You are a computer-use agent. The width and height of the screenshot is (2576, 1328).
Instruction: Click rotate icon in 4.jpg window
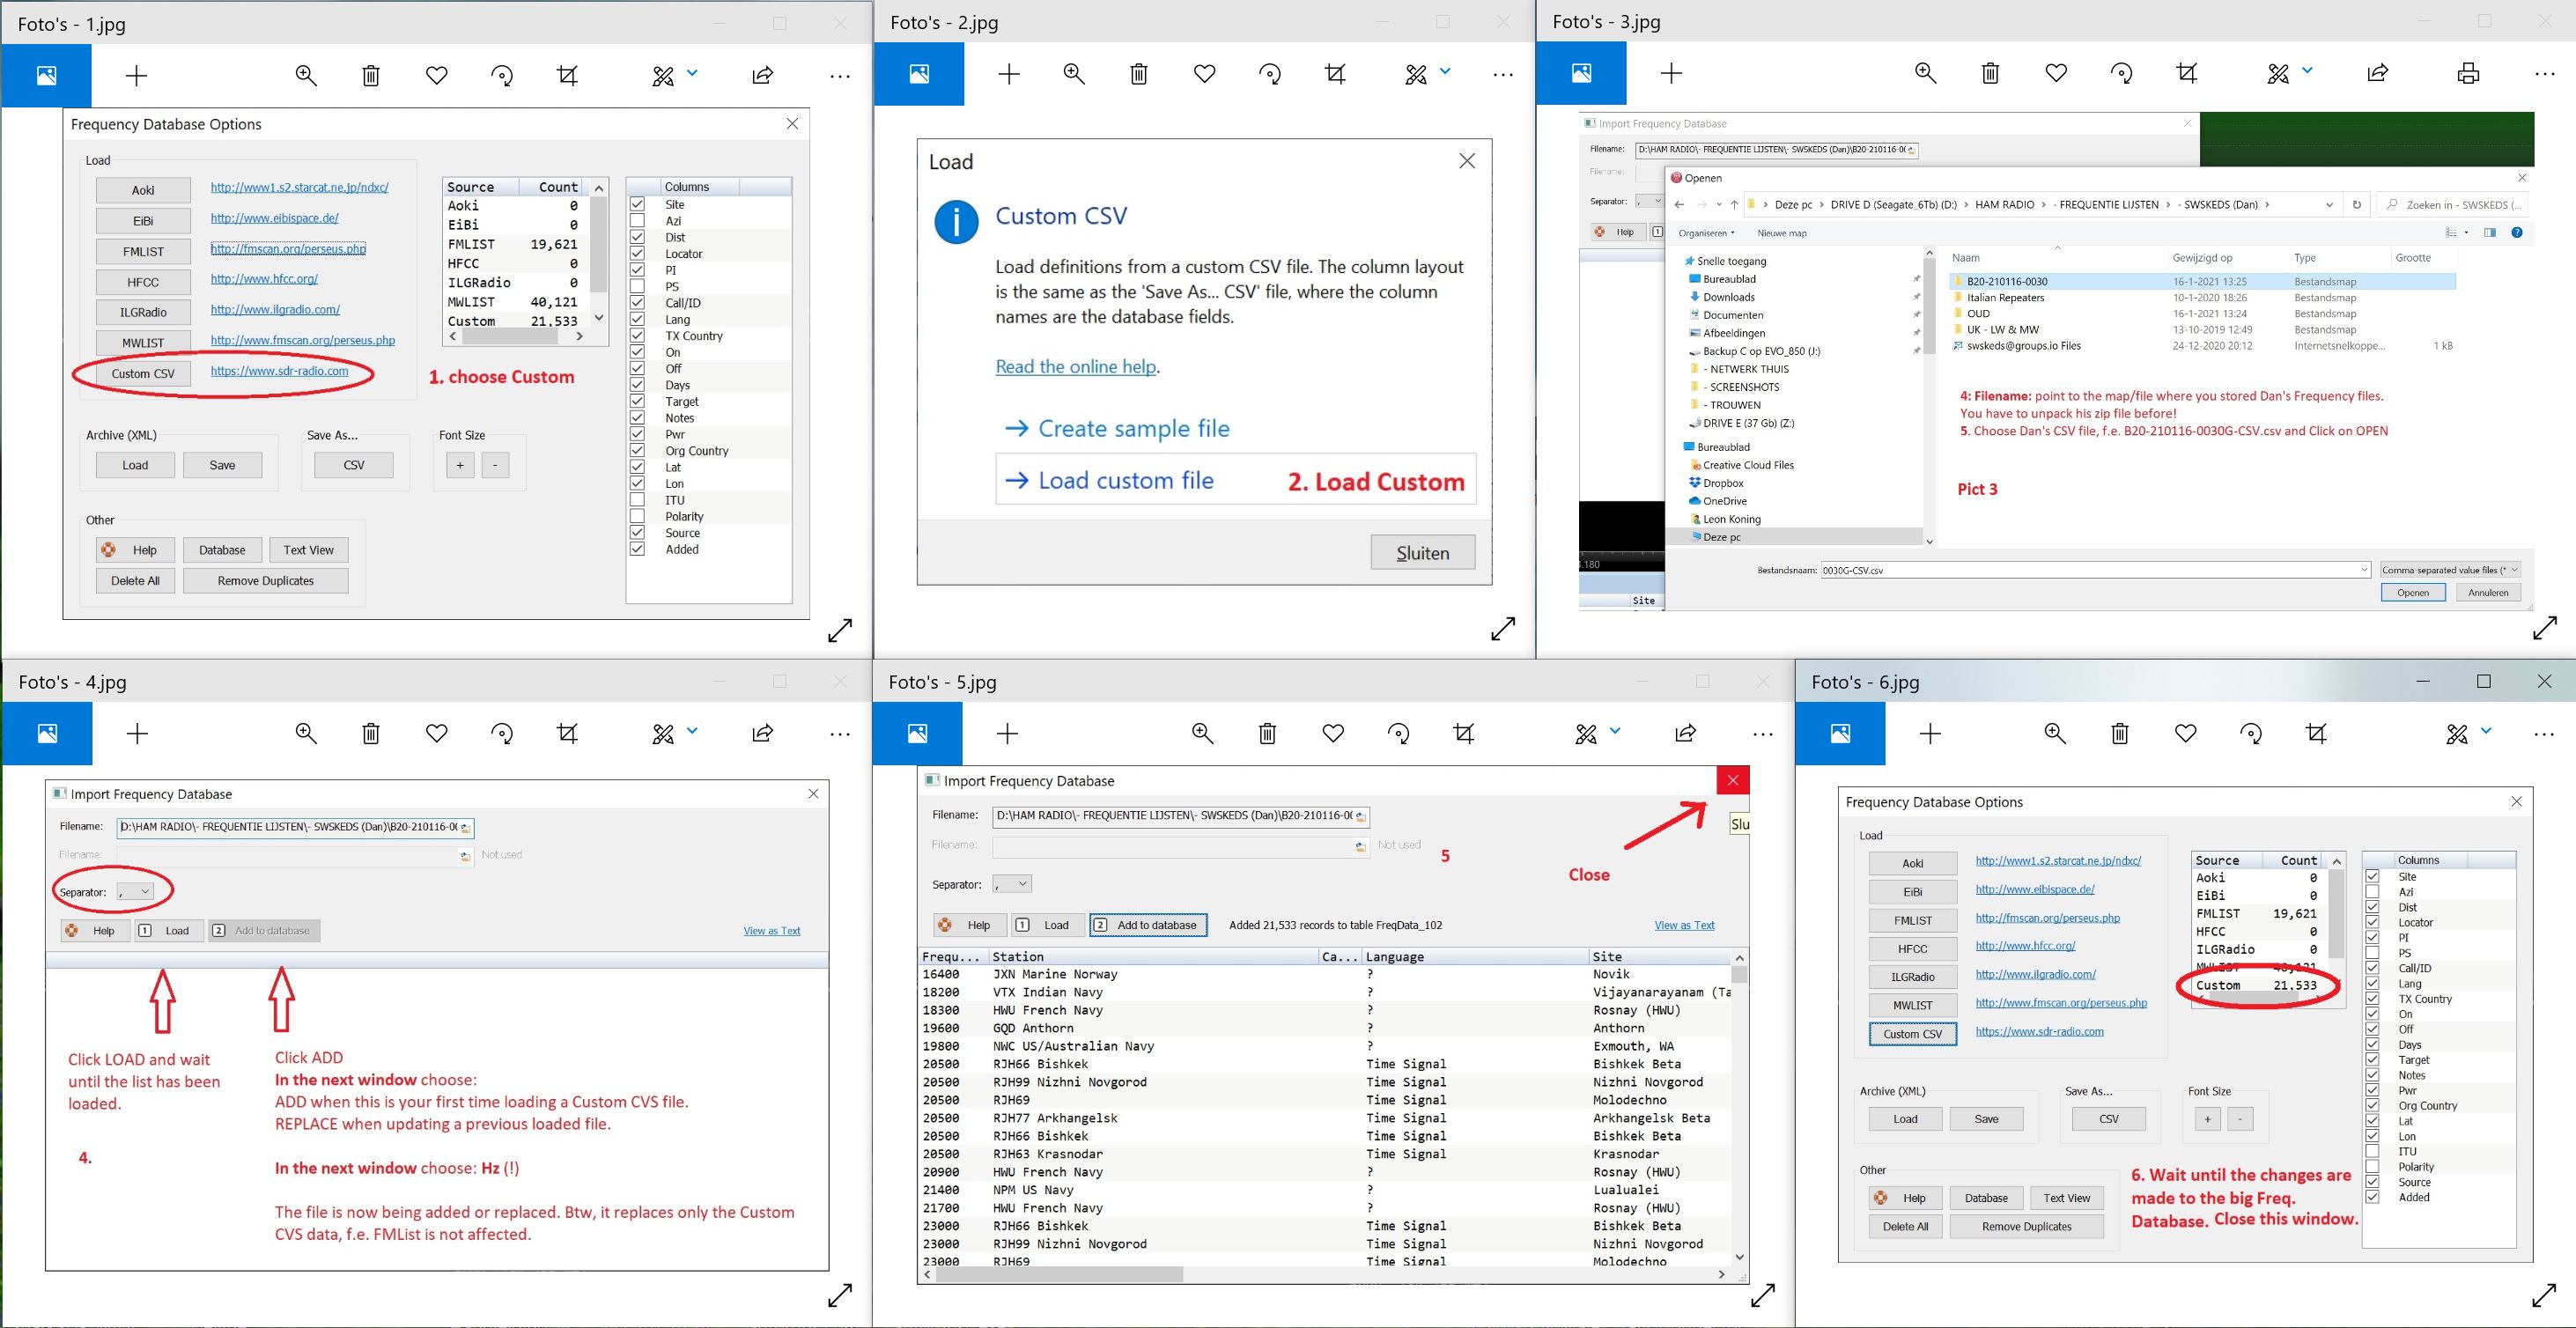(502, 734)
